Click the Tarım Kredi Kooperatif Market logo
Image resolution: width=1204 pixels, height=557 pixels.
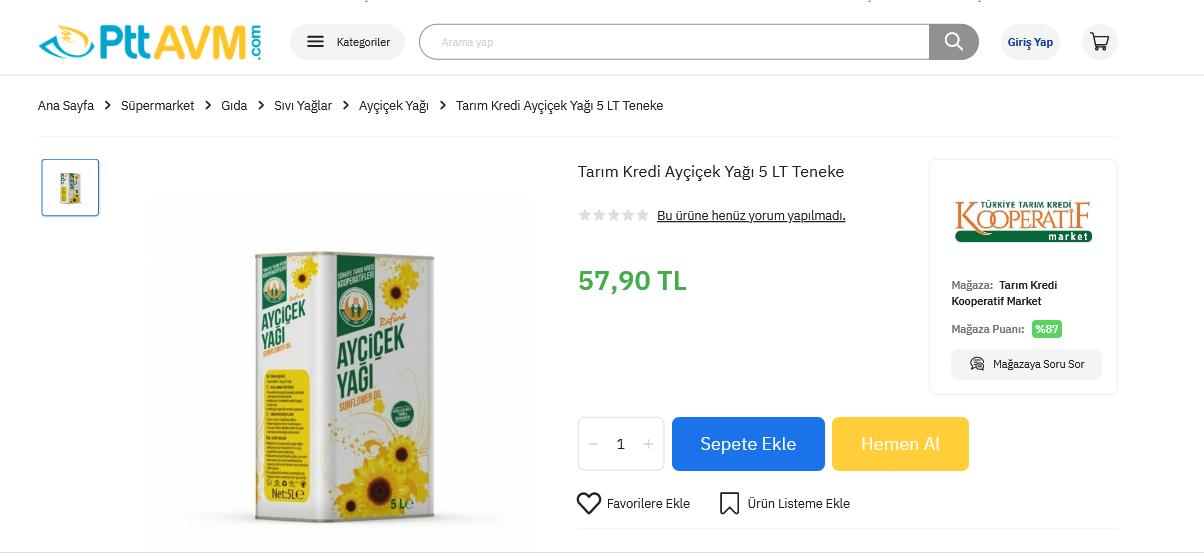click(1023, 221)
